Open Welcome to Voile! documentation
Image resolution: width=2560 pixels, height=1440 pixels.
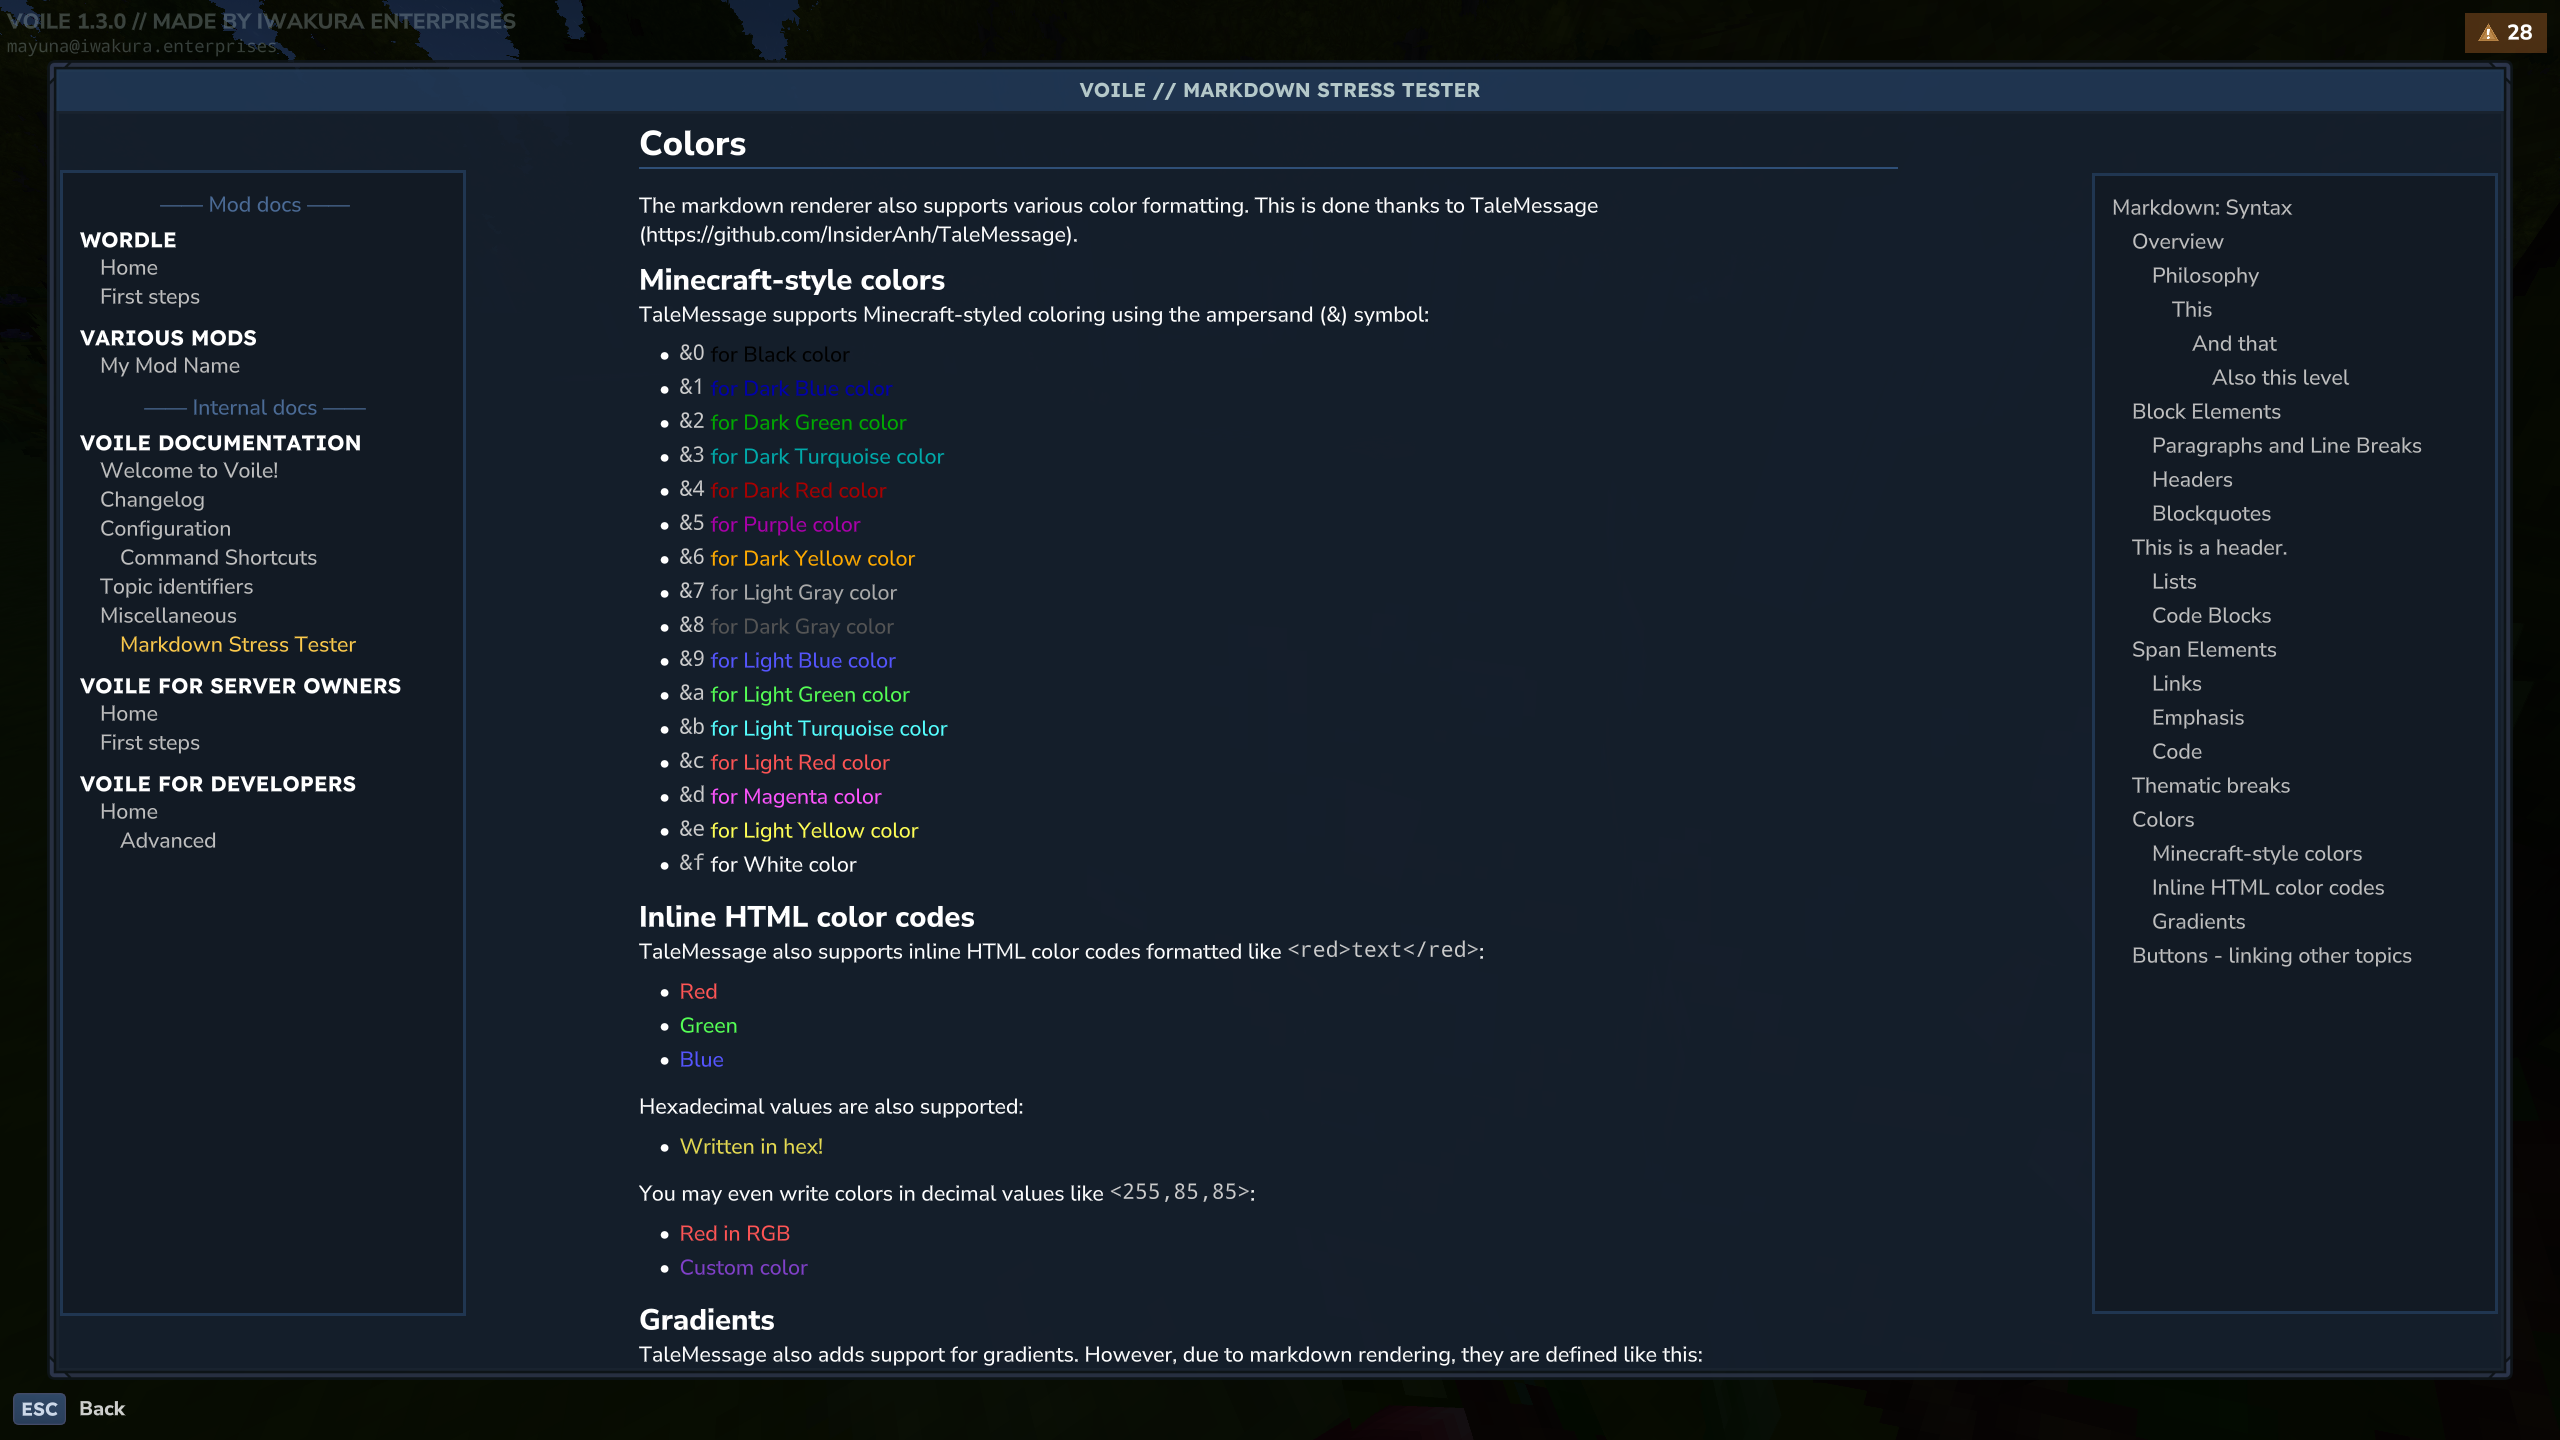click(188, 470)
